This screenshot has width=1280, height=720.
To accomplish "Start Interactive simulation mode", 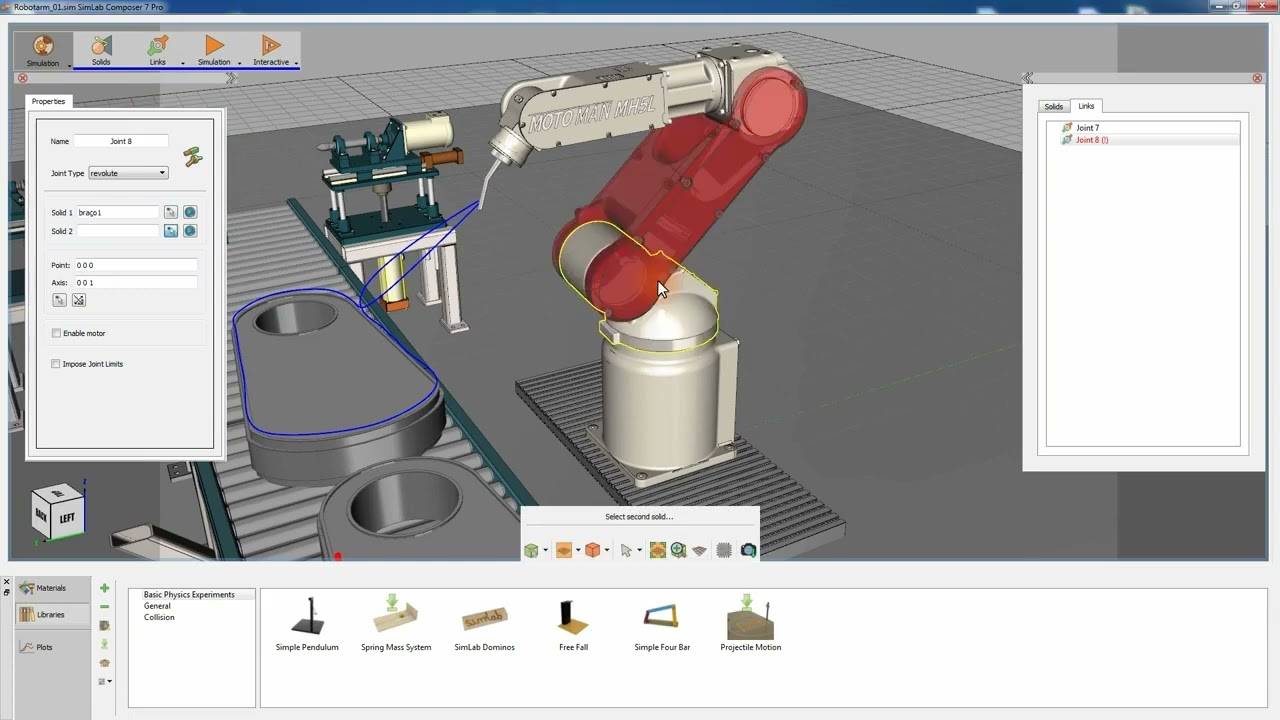I will 271,50.
